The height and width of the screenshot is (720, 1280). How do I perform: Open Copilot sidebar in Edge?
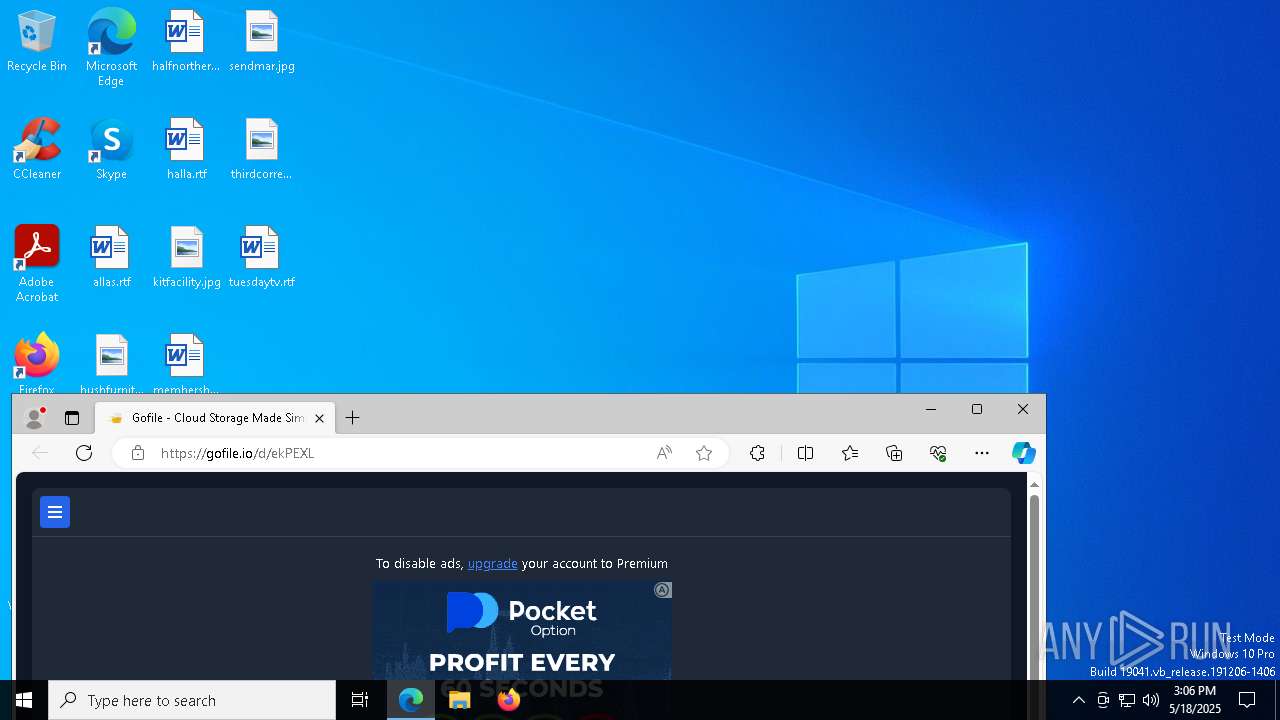coord(1023,453)
